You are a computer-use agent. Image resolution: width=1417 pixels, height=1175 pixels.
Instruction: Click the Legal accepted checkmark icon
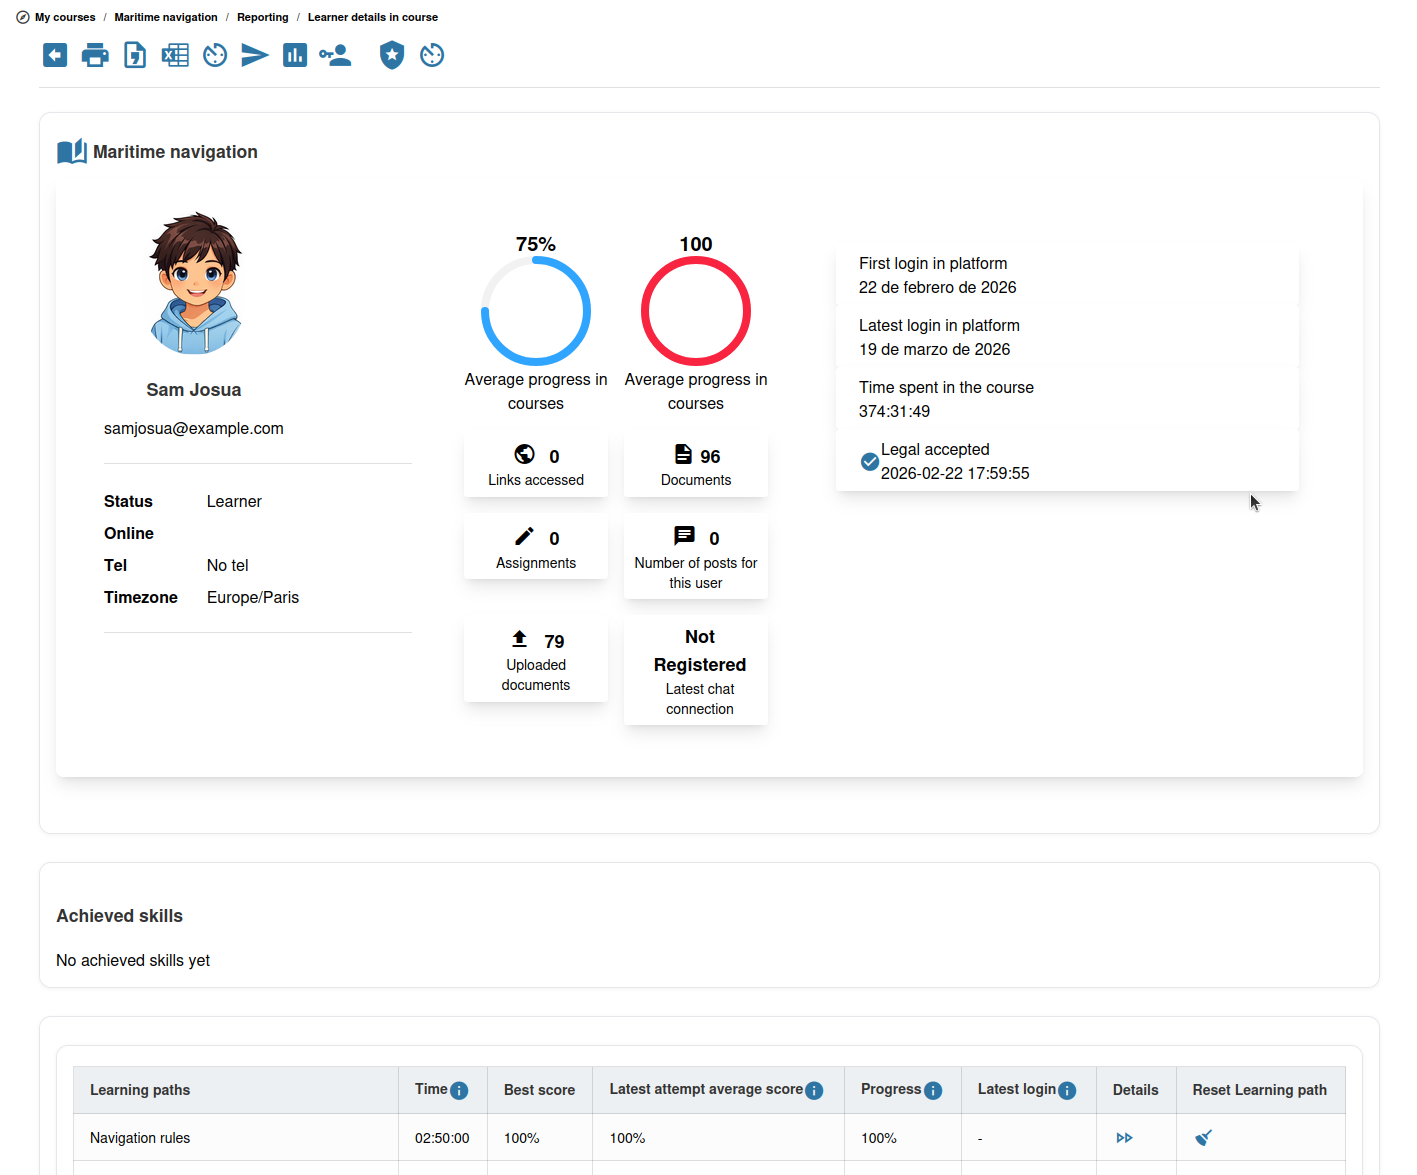point(870,461)
